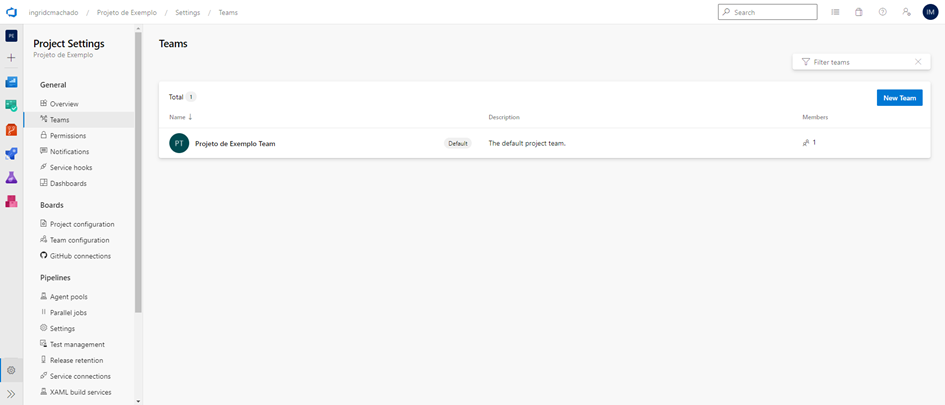Image resolution: width=945 pixels, height=405 pixels.
Task: Open GitHub connections settings
Action: [x=79, y=256]
